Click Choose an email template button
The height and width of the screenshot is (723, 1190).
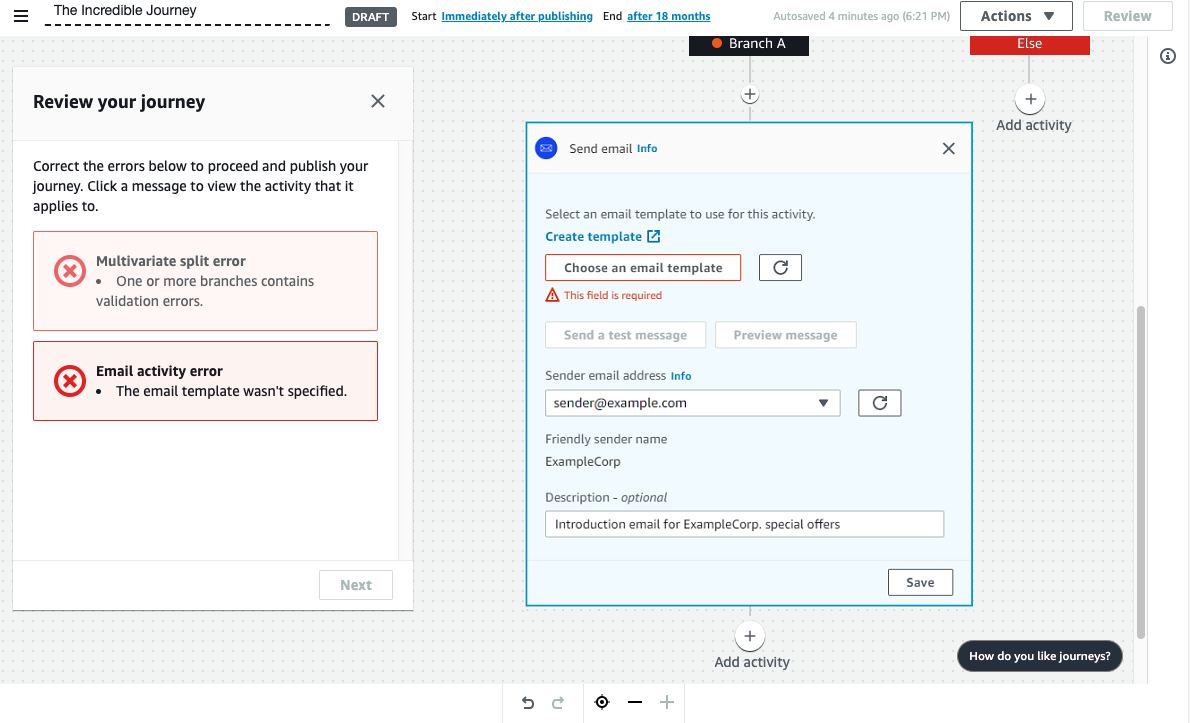642,268
